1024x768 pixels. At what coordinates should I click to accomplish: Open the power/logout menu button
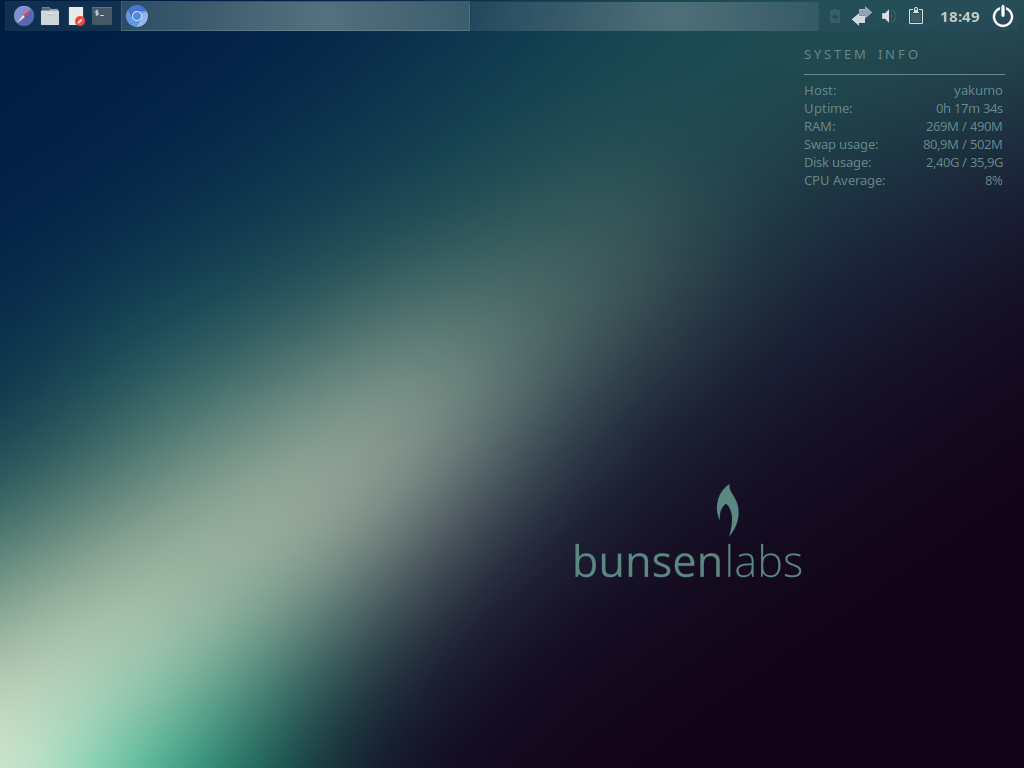pos(1002,16)
